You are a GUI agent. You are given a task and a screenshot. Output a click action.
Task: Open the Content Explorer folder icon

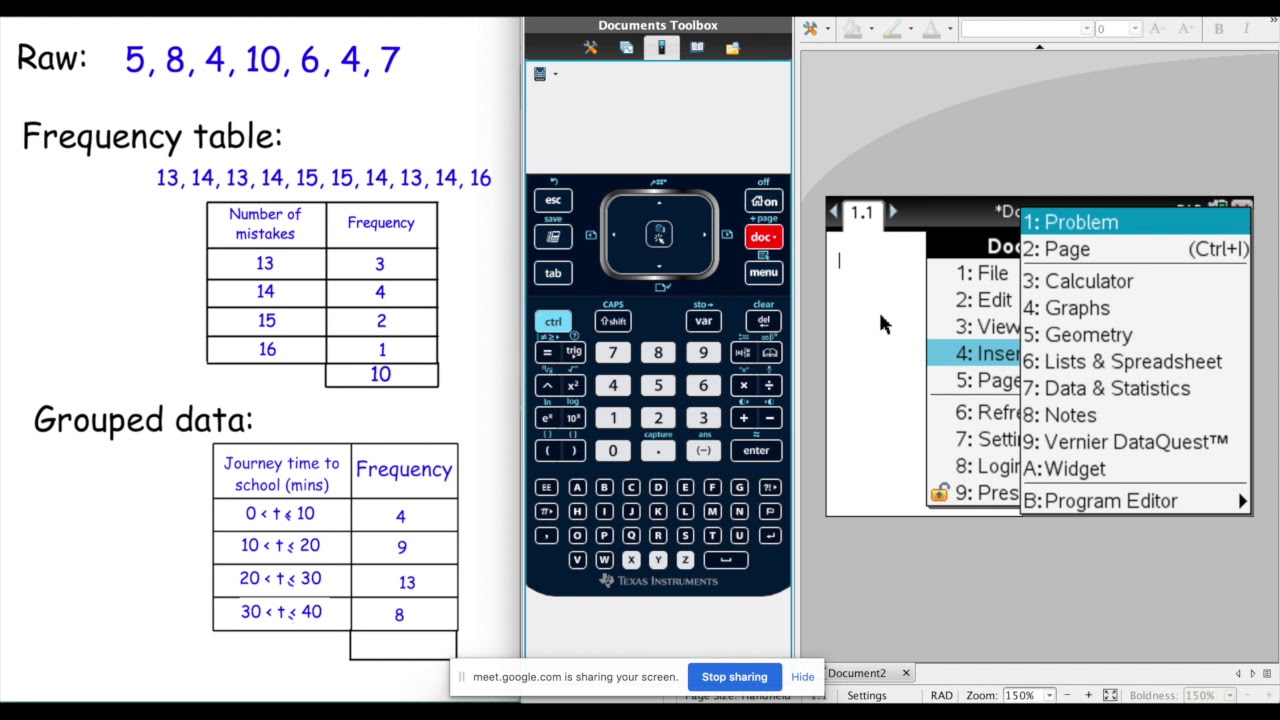pos(732,47)
